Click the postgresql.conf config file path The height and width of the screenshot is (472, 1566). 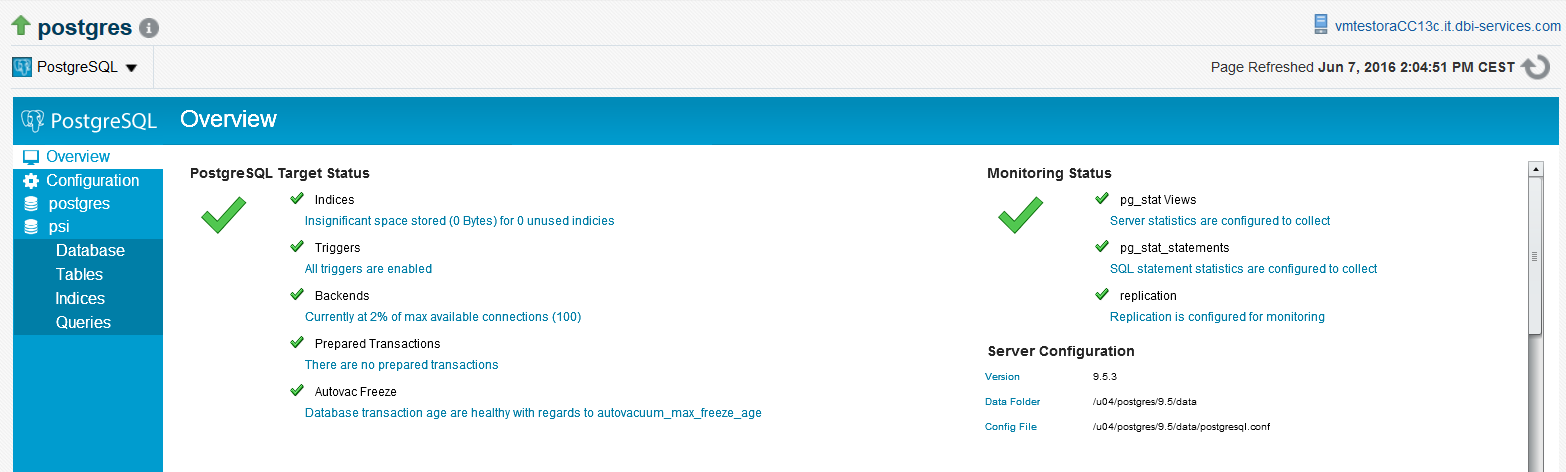pos(1182,427)
